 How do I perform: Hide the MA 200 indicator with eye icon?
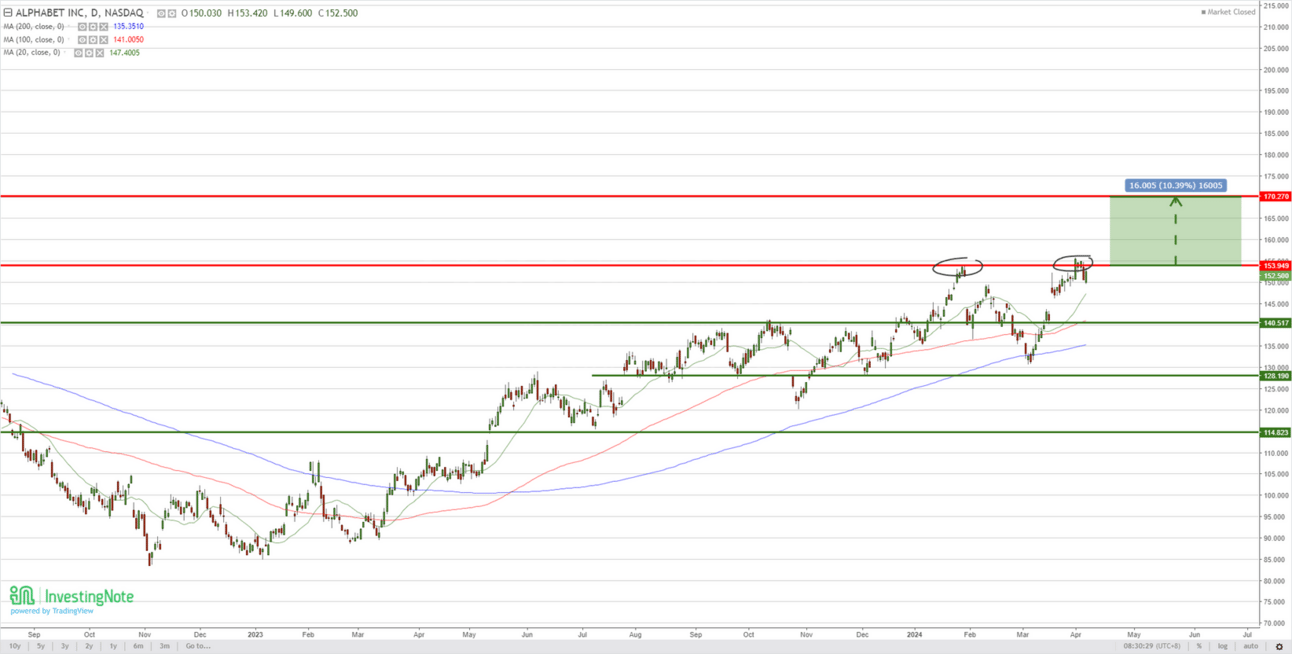(x=82, y=27)
